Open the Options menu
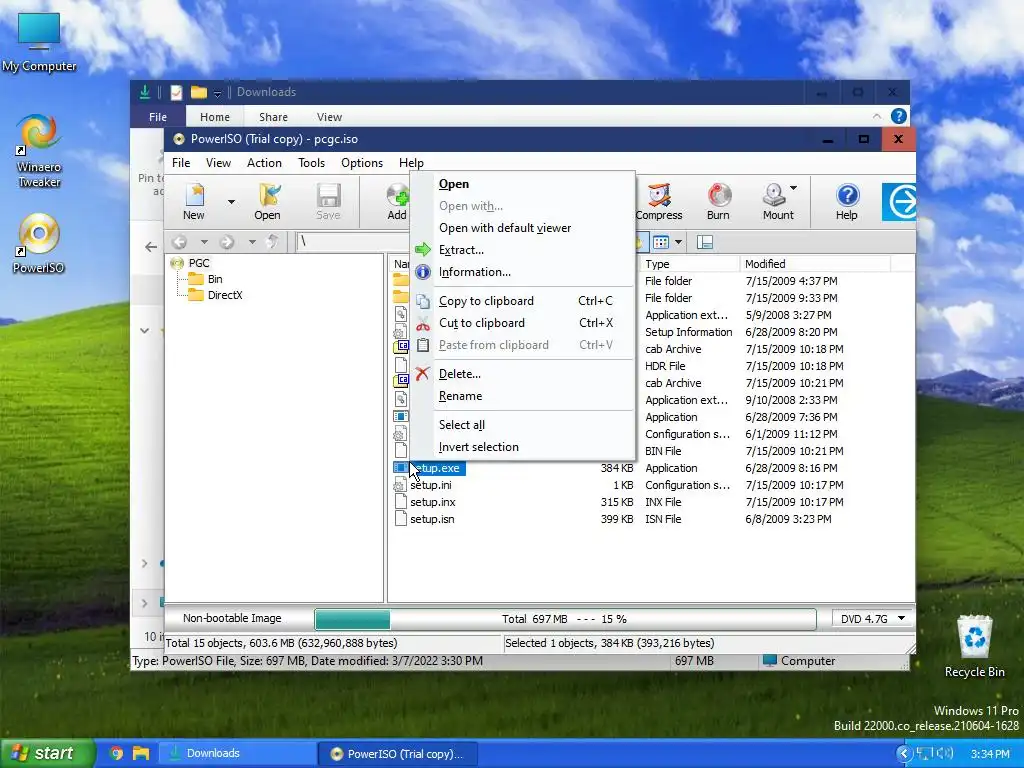The height and width of the screenshot is (768, 1024). tap(362, 163)
